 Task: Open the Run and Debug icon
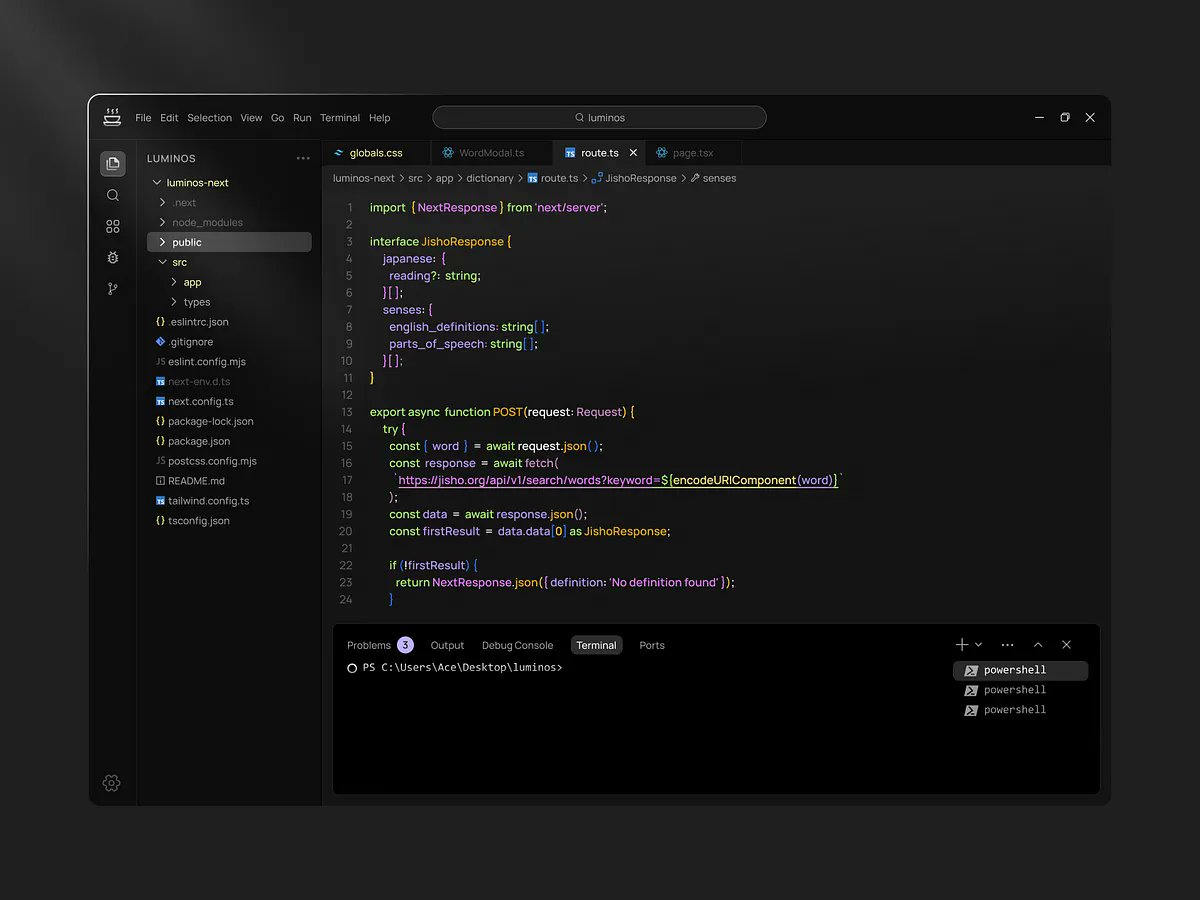(113, 258)
